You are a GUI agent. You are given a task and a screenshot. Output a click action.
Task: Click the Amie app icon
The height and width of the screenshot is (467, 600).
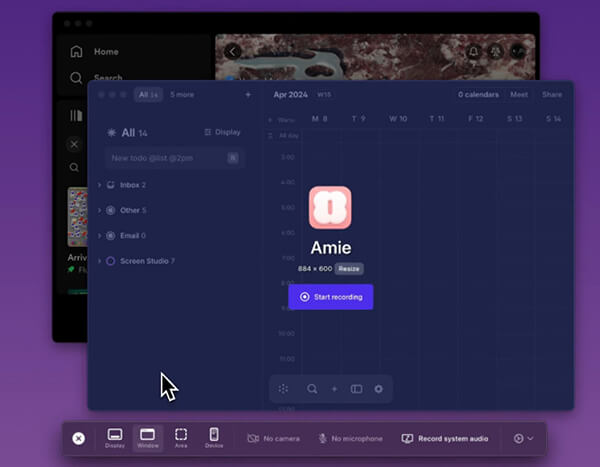(330, 208)
